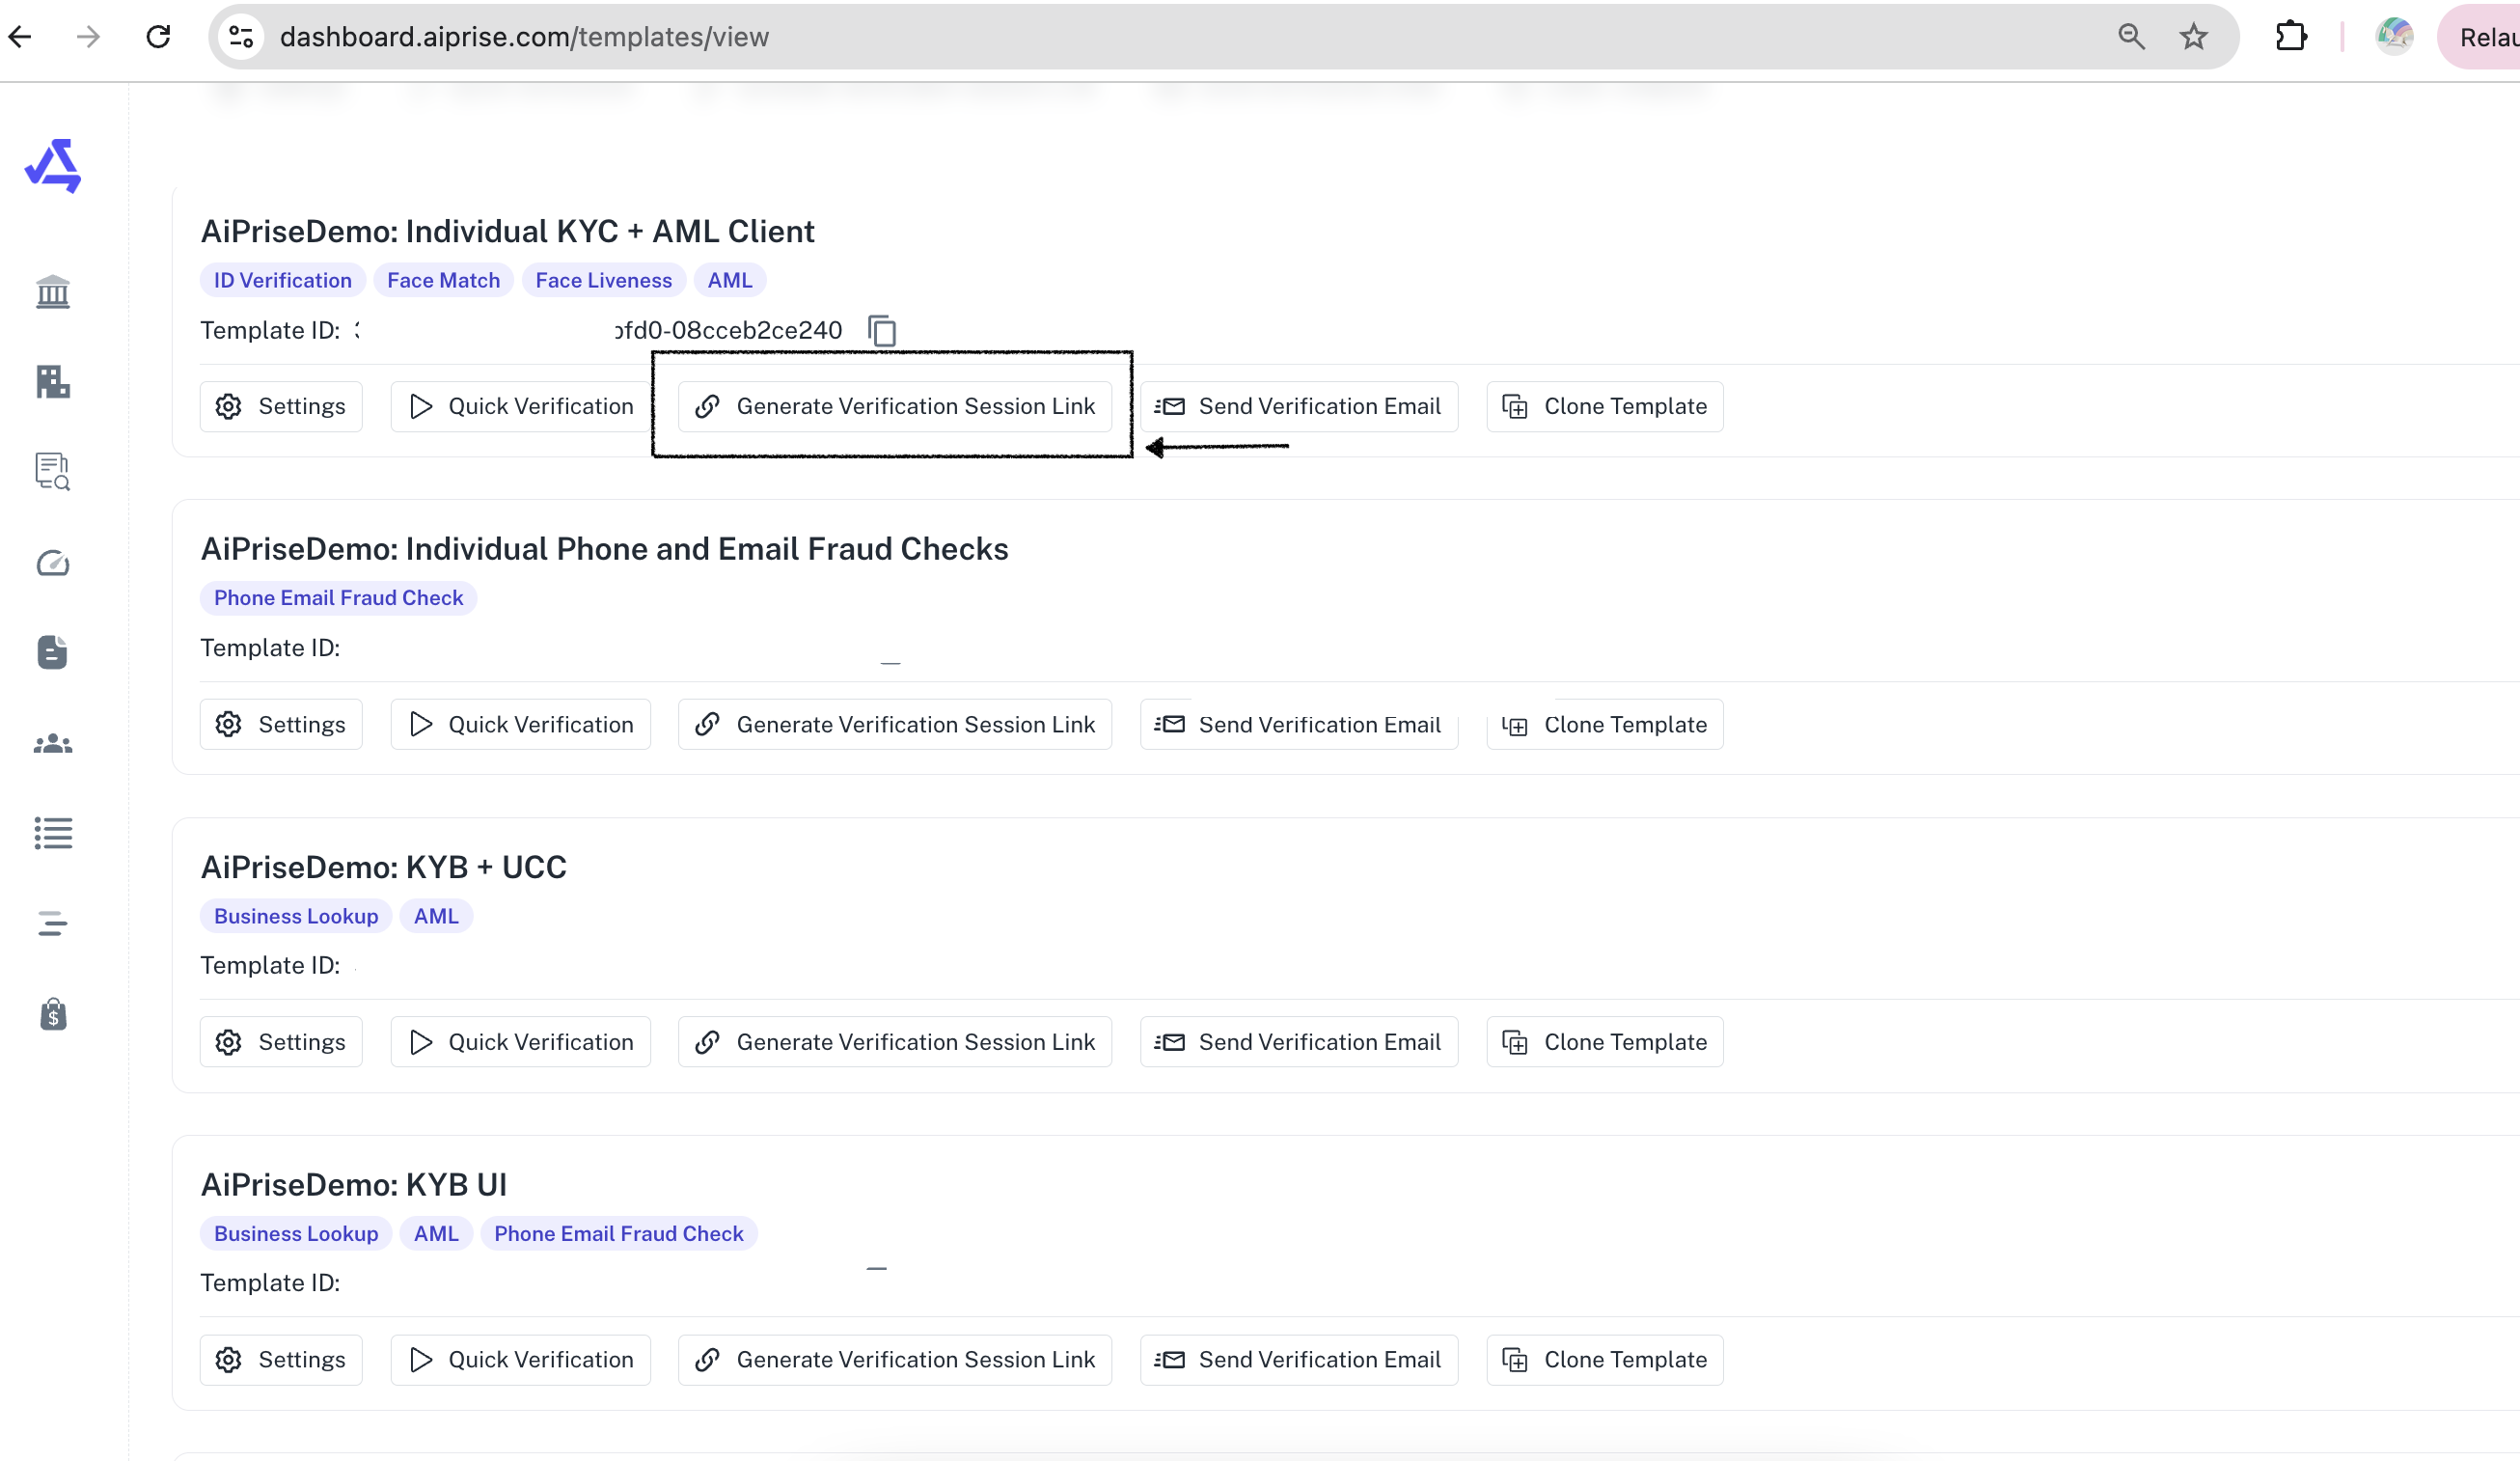
Task: Go back to the previous page
Action: click(20, 37)
